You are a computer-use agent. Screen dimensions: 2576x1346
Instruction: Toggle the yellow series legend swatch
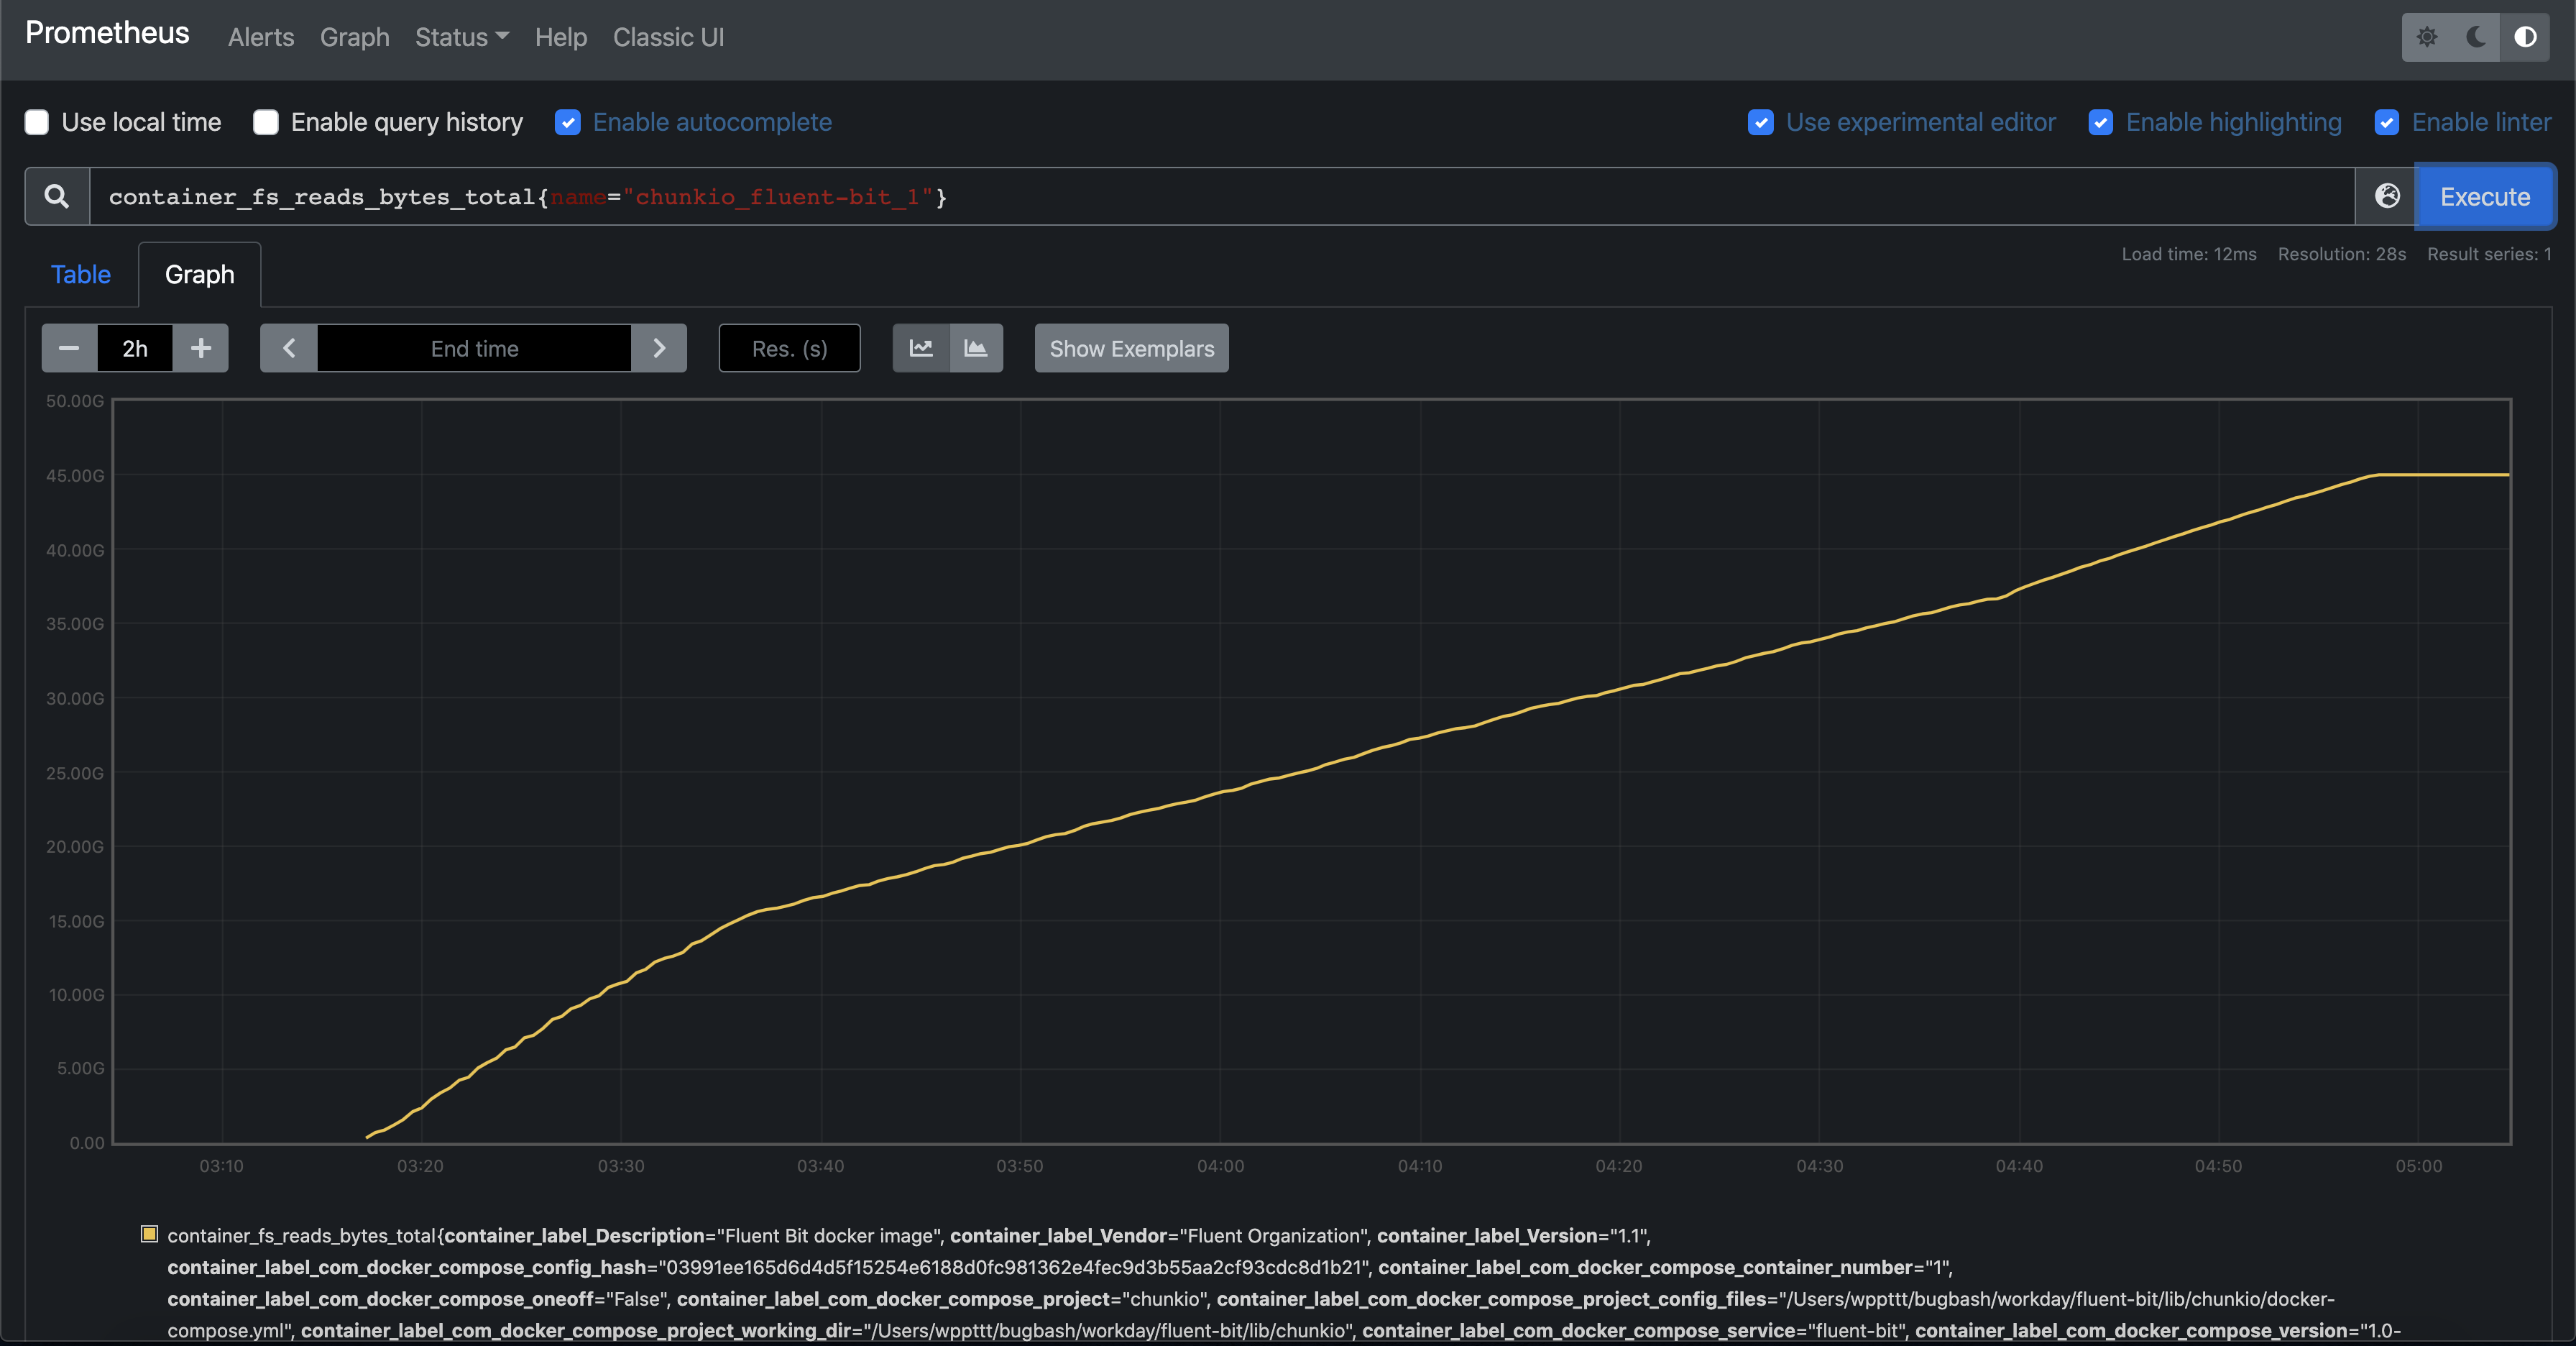[149, 1234]
